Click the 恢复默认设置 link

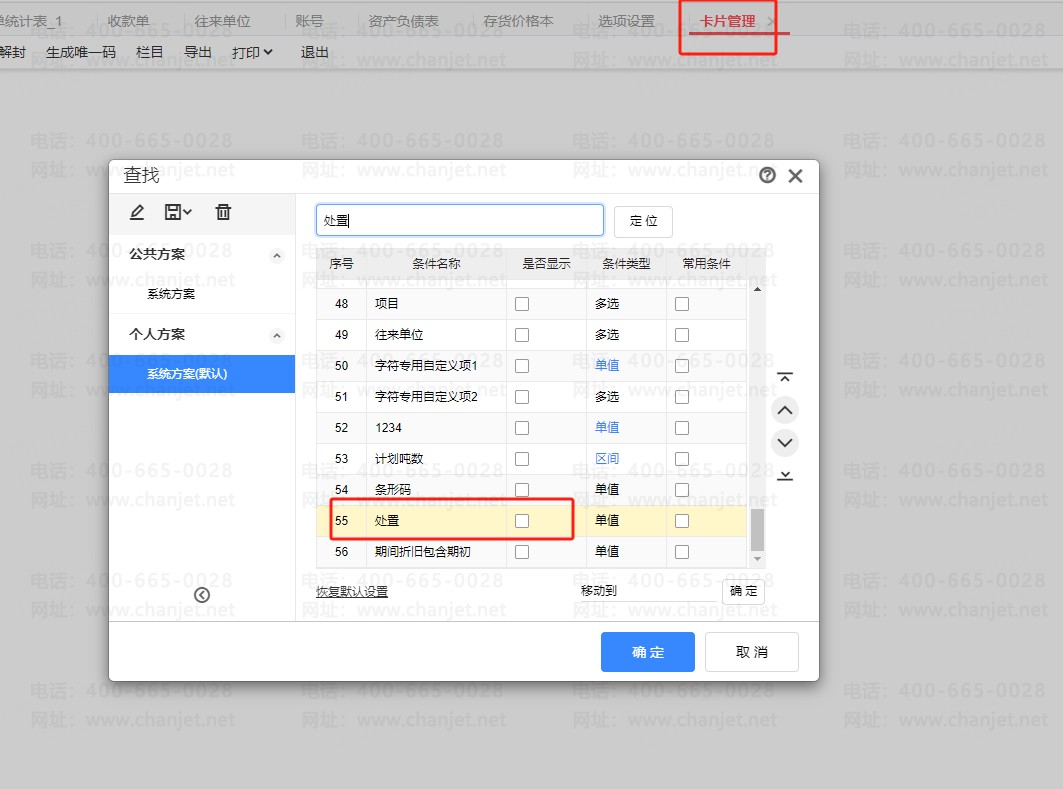[352, 591]
